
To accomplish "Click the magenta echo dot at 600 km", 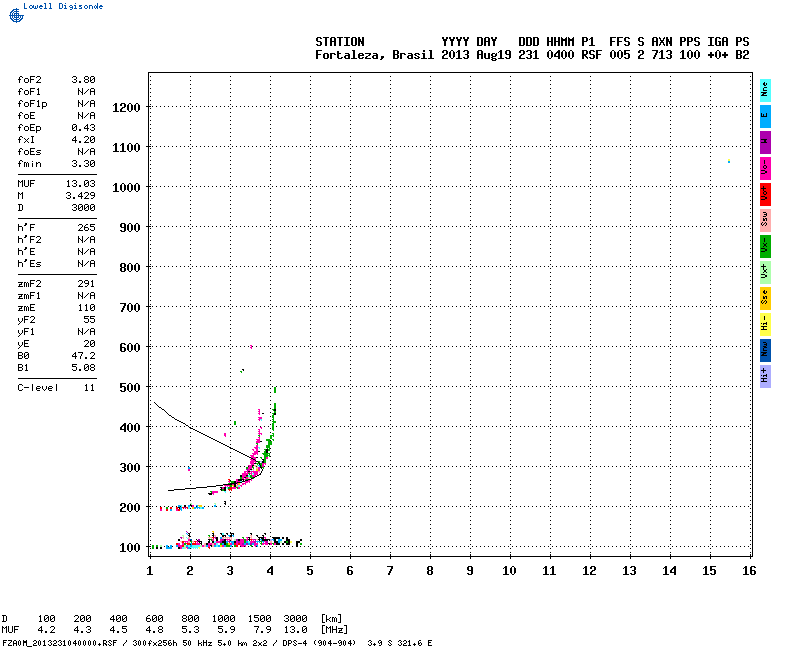I will click(251, 347).
